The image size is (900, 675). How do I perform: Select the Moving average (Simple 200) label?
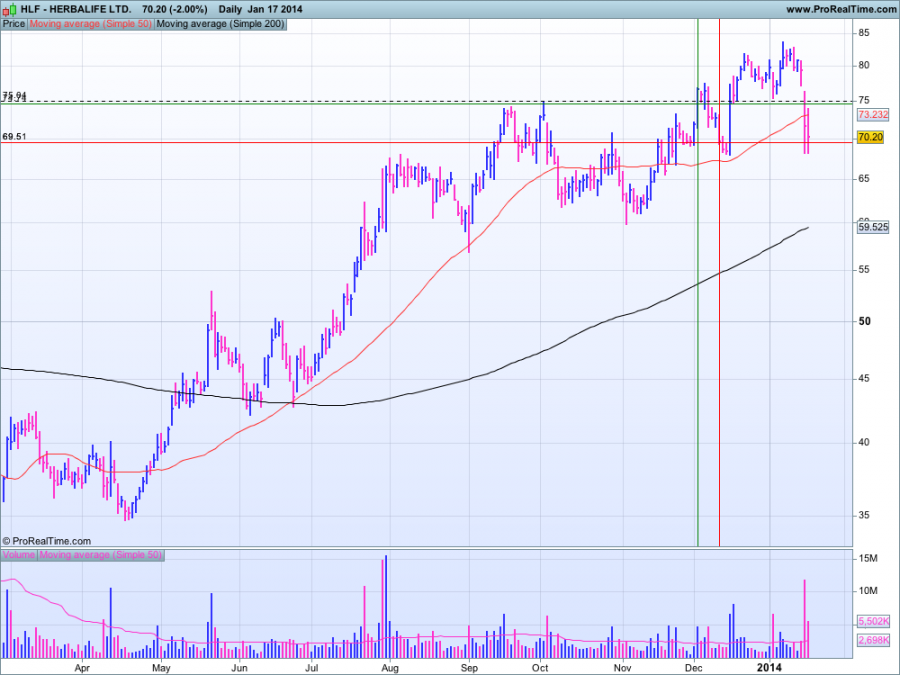pos(220,24)
